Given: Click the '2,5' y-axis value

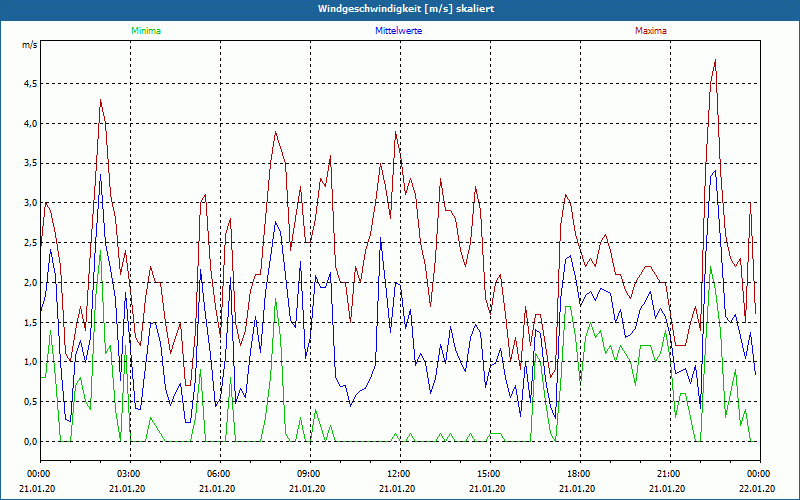Looking at the screenshot, I should (x=31, y=243).
